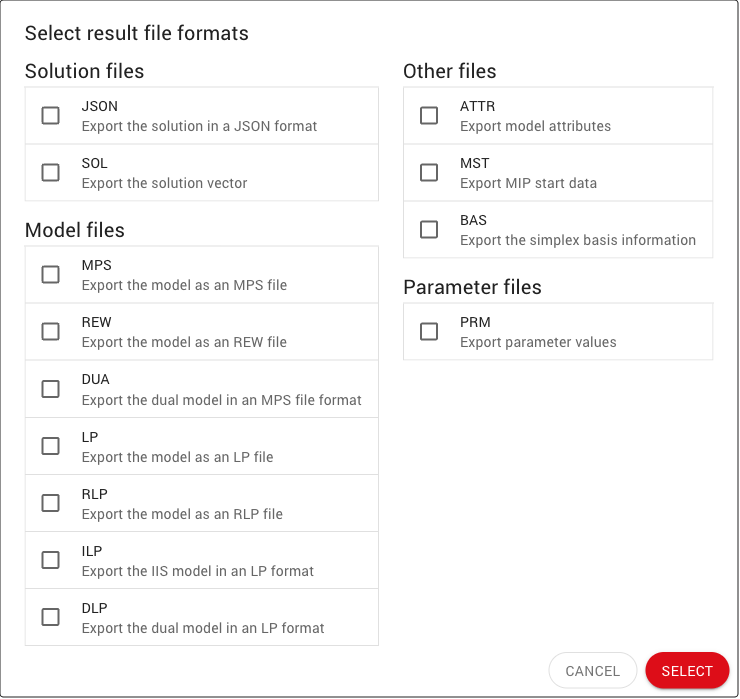
Task: Click 'Export the simplex basis information' description
Action: [x=577, y=241]
